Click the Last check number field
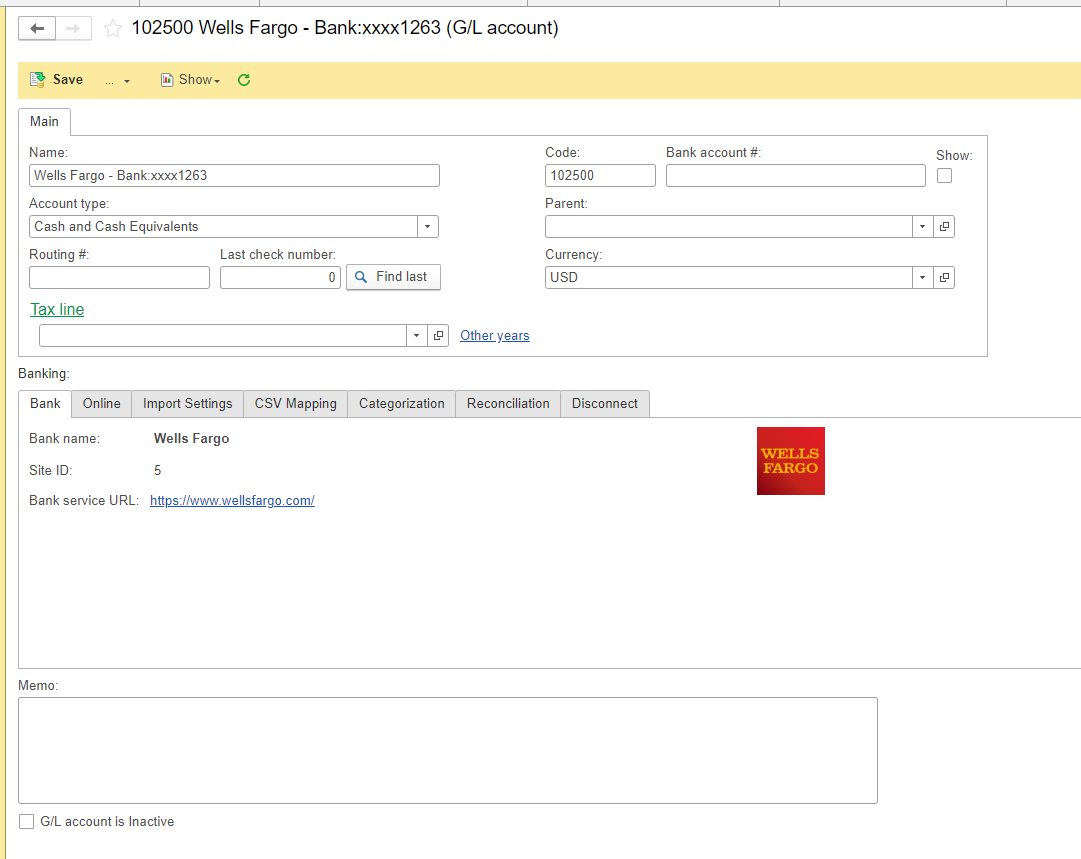Image resolution: width=1081 pixels, height=859 pixels. tap(280, 278)
